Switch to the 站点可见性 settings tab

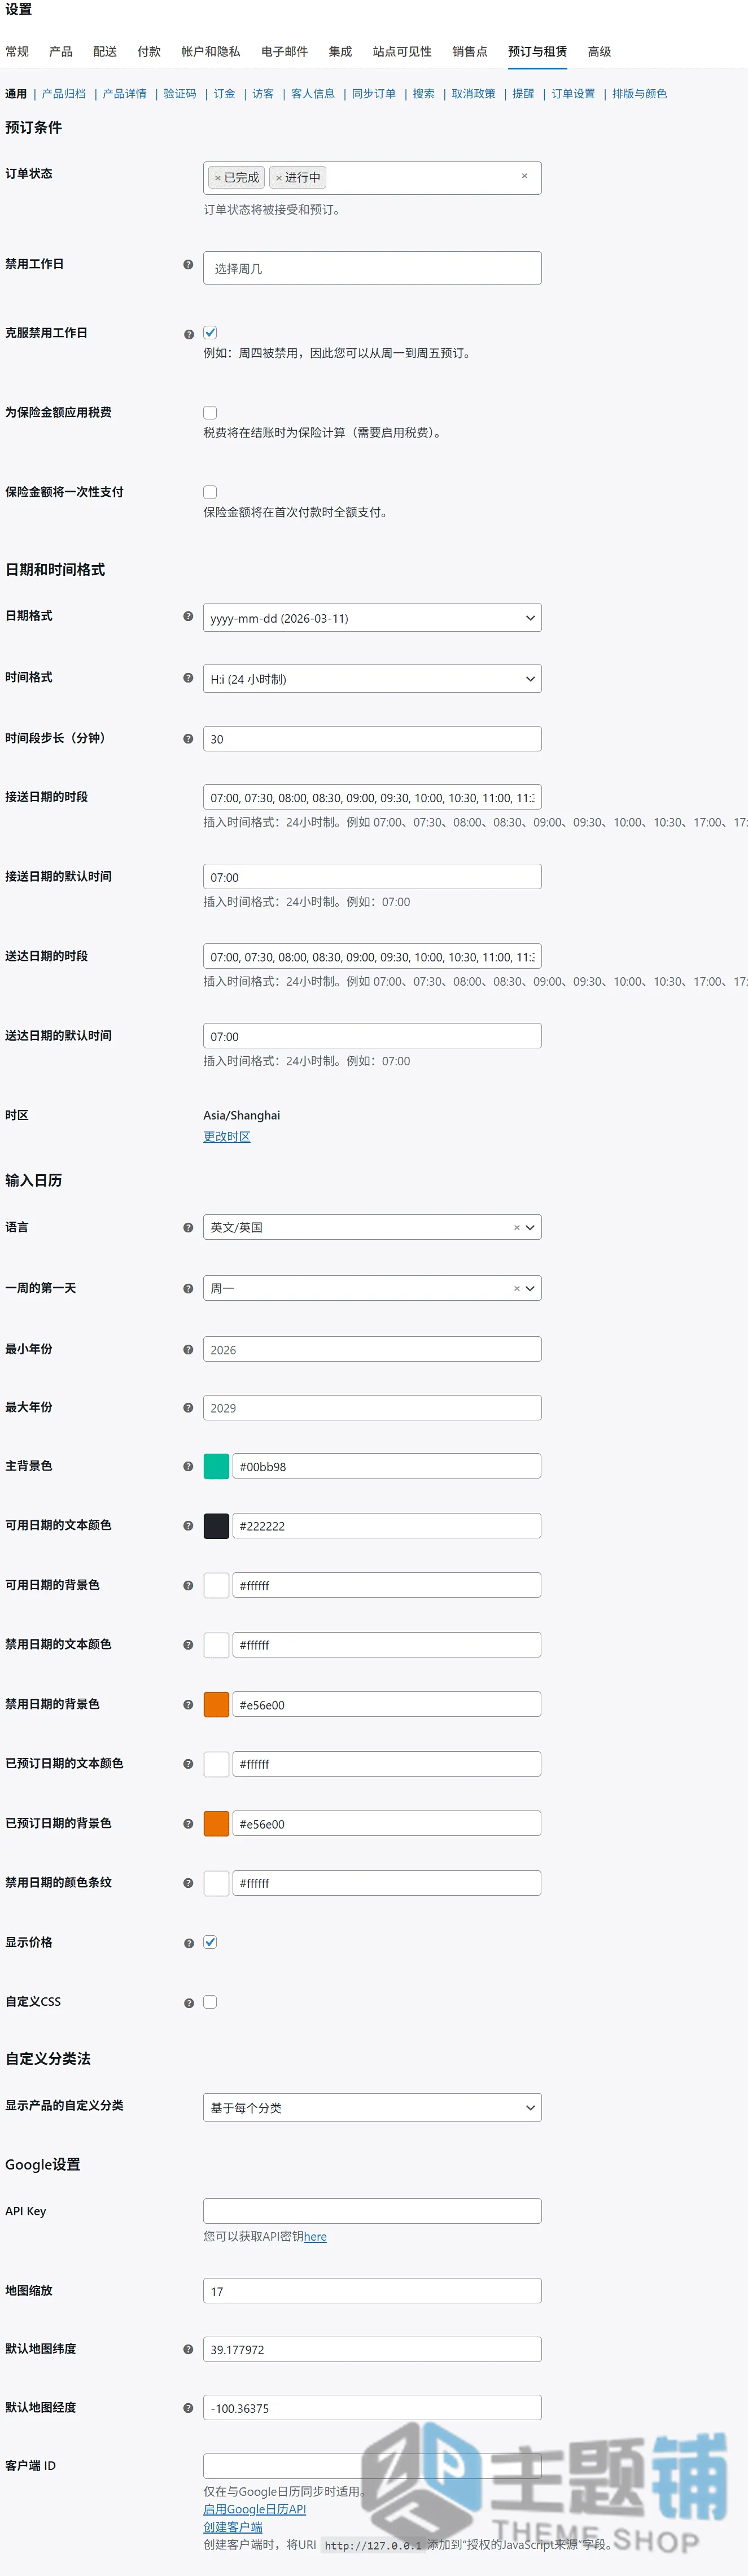pyautogui.click(x=402, y=52)
